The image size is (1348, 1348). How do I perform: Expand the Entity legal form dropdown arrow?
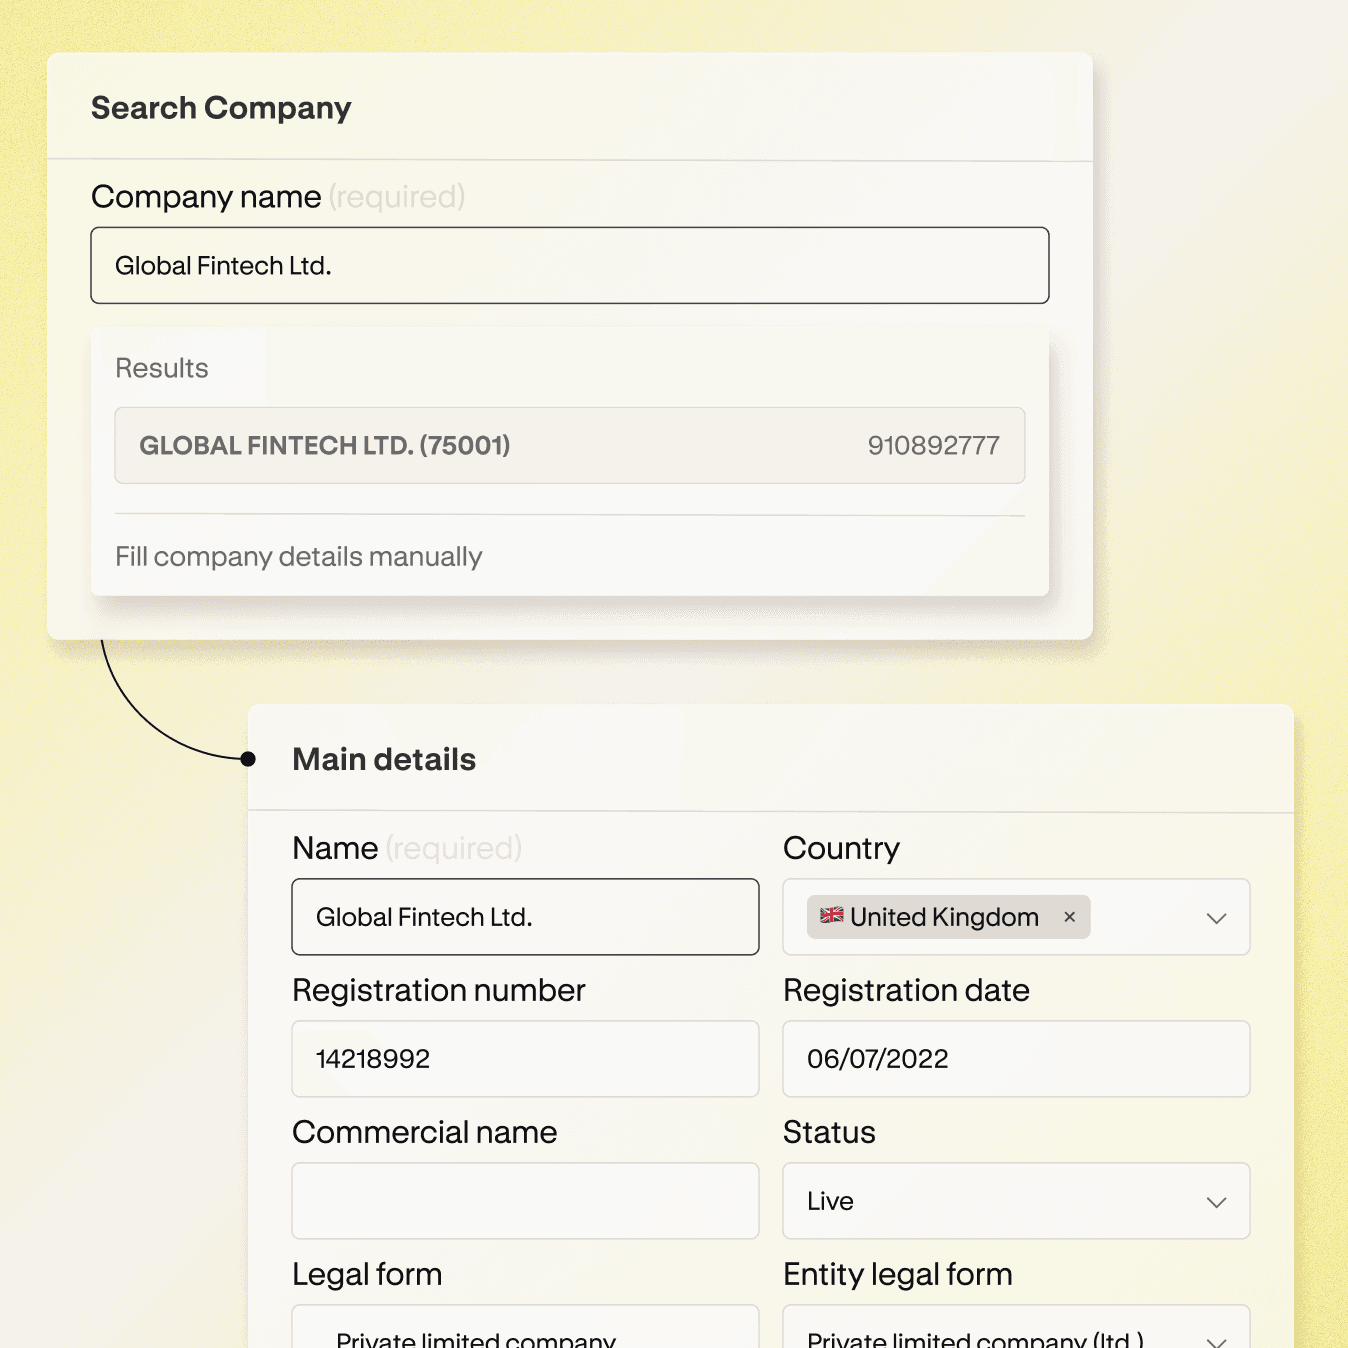[x=1216, y=1340]
